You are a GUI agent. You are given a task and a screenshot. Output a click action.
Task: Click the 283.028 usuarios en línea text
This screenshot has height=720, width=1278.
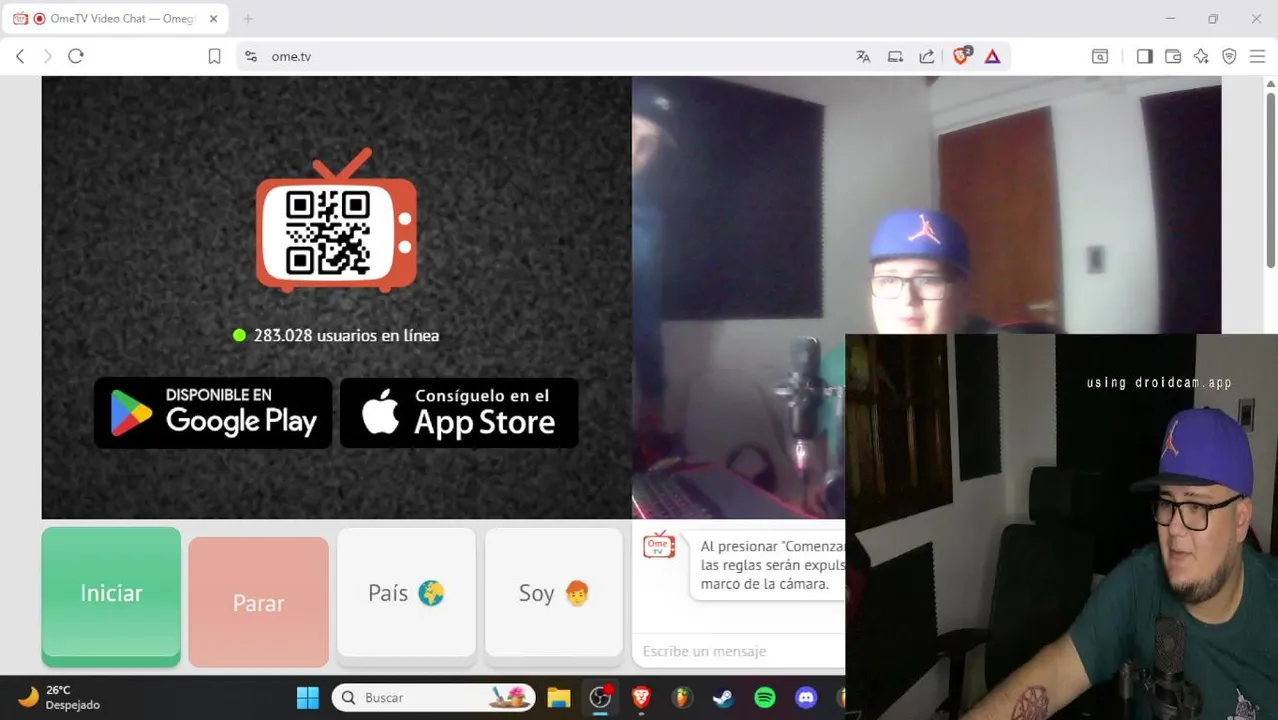click(346, 335)
